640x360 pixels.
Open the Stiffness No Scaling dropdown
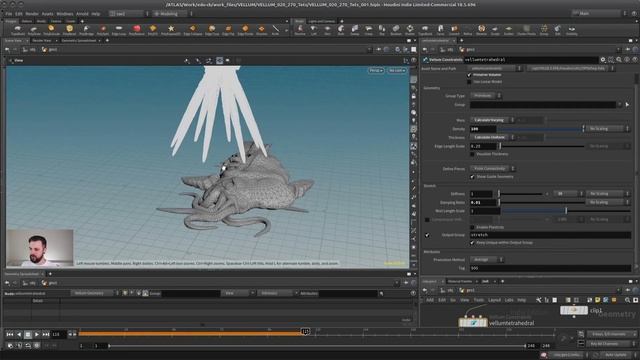coord(607,193)
